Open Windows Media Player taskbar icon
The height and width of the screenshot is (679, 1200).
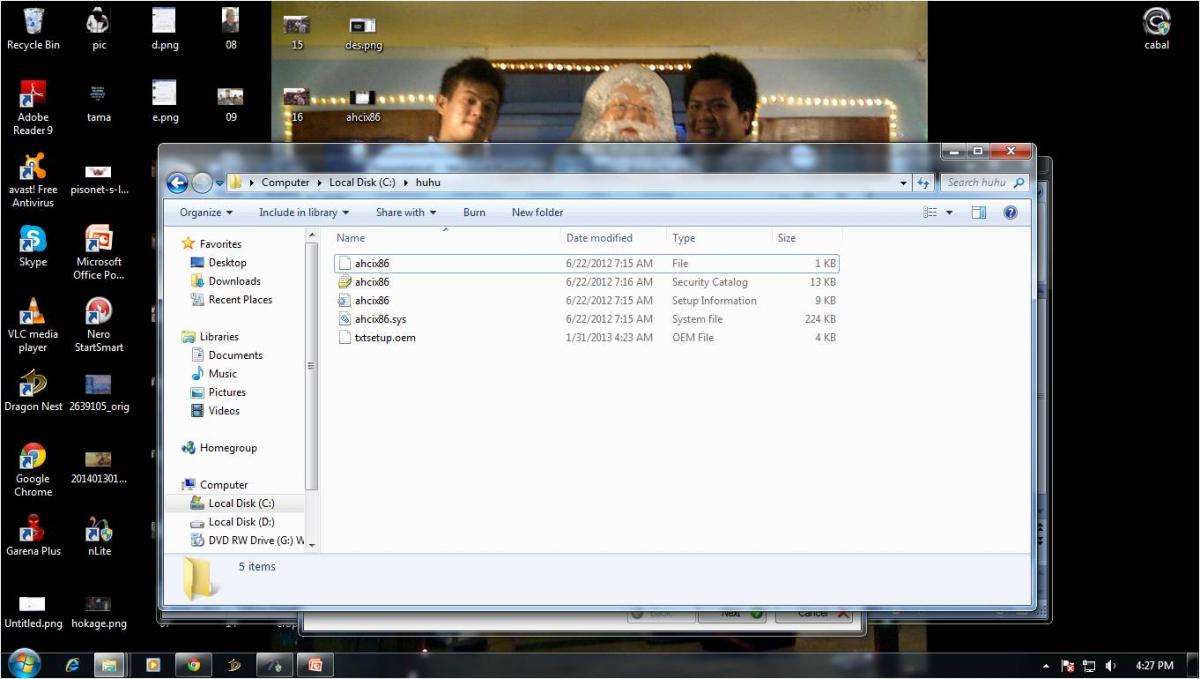(x=153, y=664)
